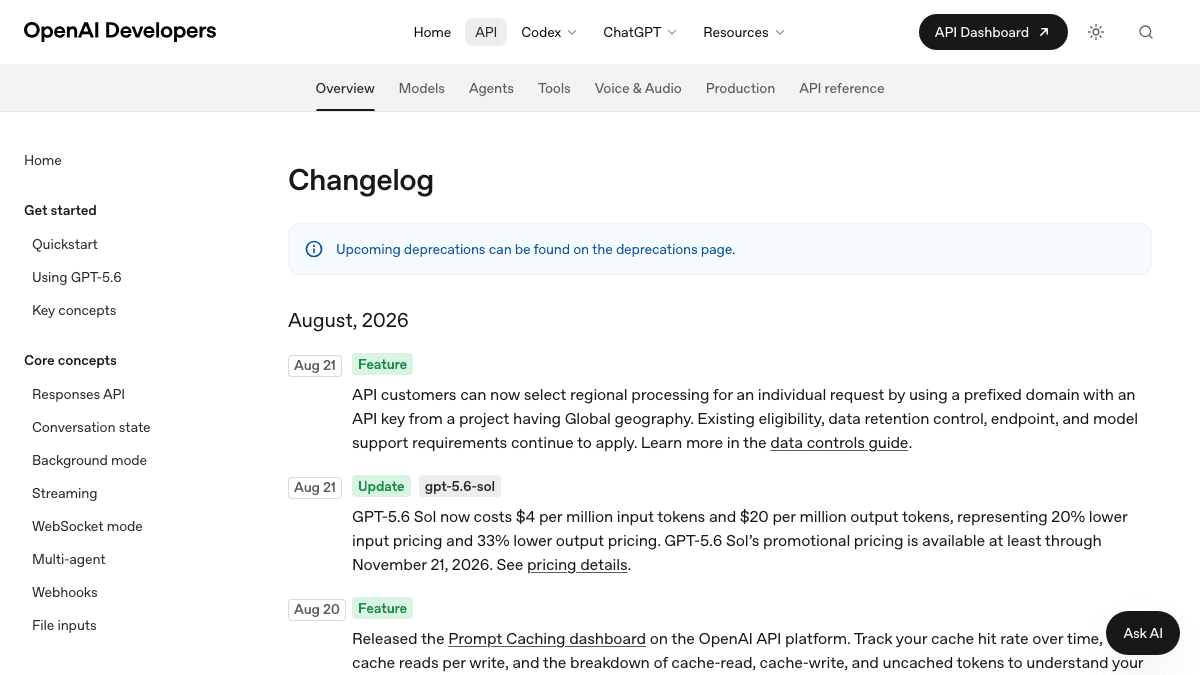Screen dimensions: 1200x675
Task: Select API in top navigation
Action: [x=486, y=32]
